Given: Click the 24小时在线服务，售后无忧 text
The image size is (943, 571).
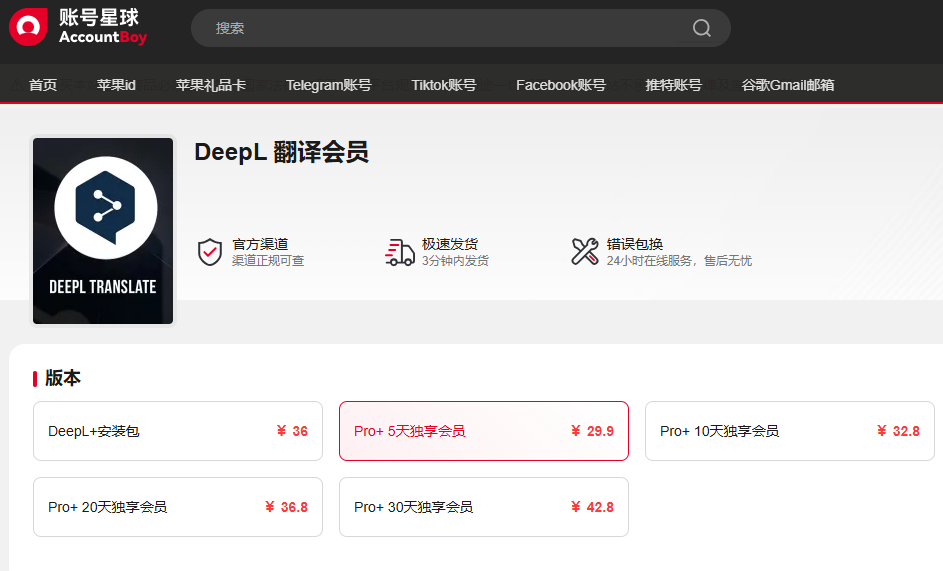Looking at the screenshot, I should tap(679, 261).
